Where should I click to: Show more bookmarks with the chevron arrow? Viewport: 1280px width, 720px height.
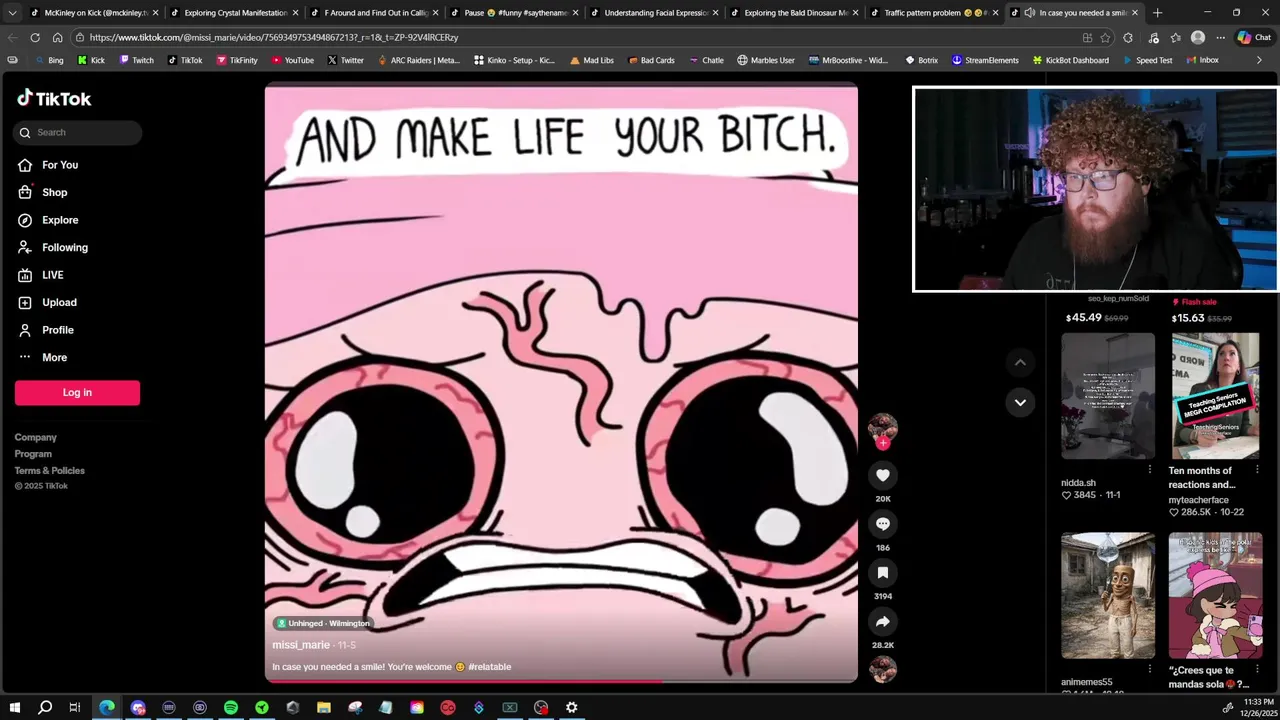1259,60
